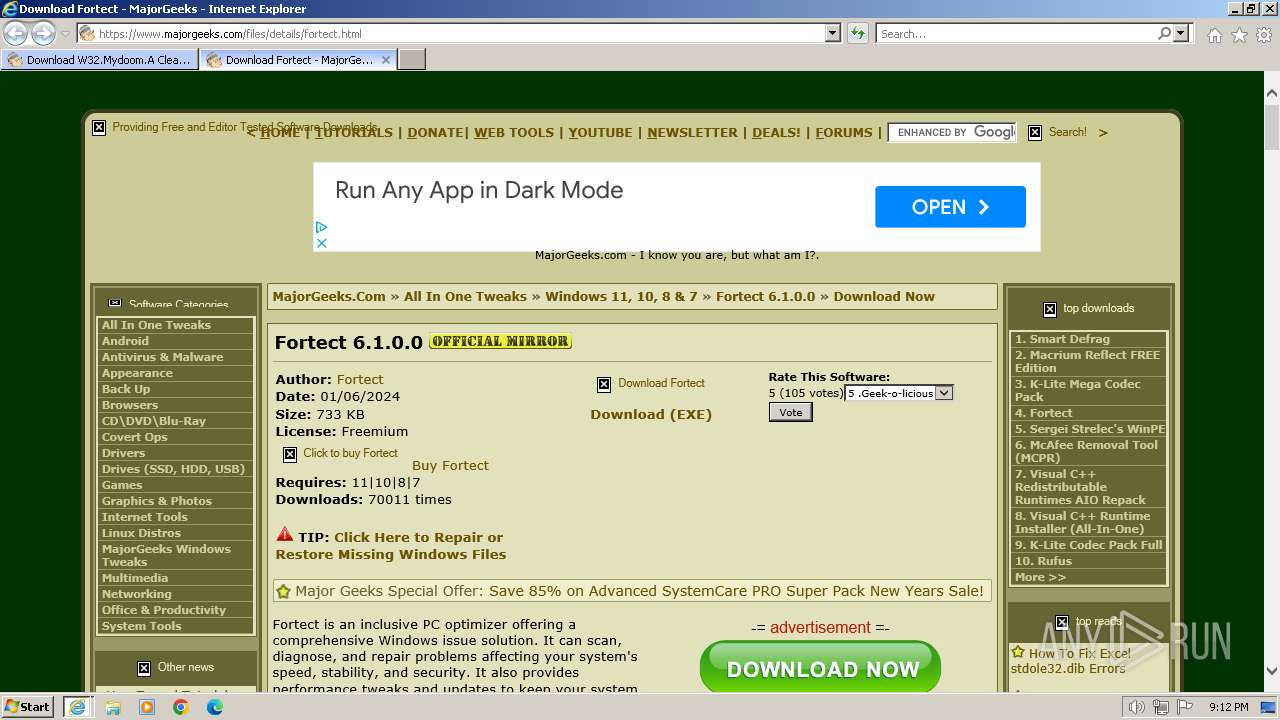This screenshot has height=720, width=1280.
Task: Open a new blank tab
Action: tap(412, 60)
